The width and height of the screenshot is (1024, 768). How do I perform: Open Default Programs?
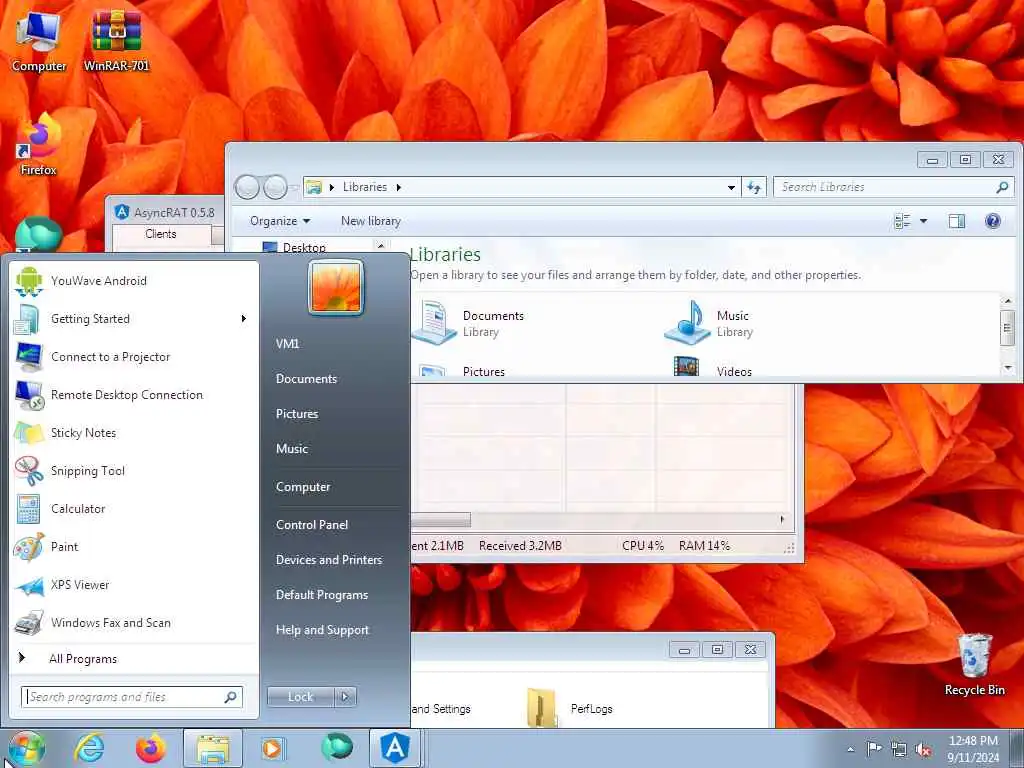point(322,595)
